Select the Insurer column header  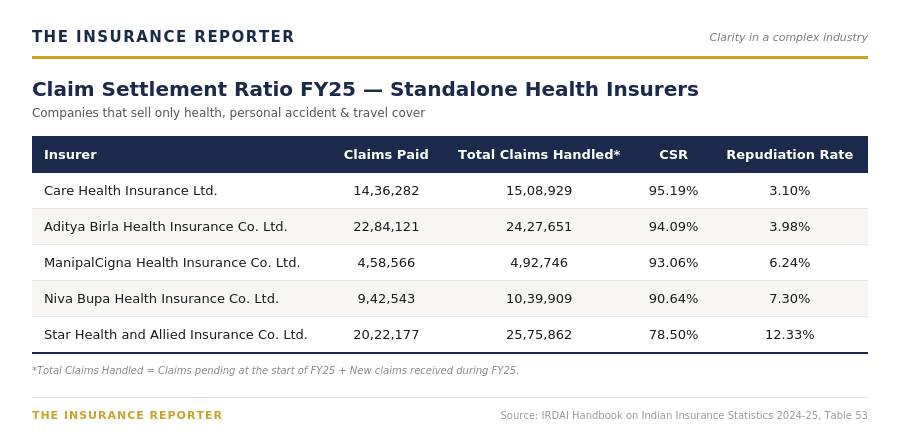click(x=70, y=155)
